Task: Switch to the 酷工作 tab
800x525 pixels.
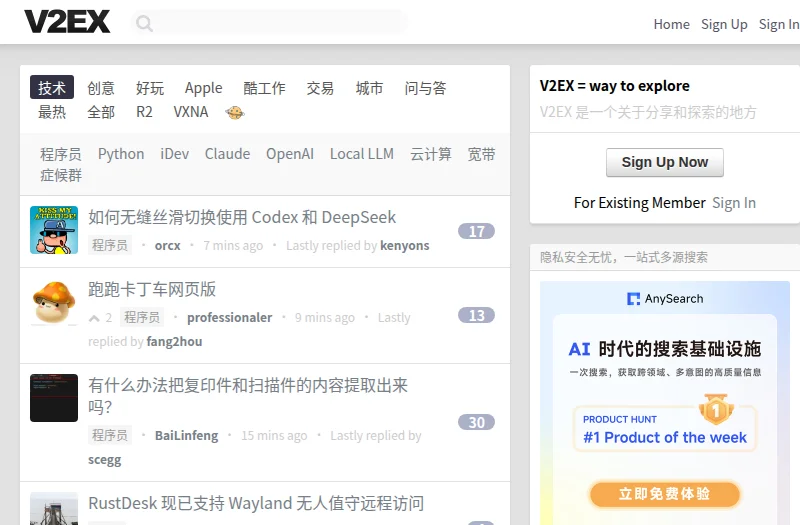Action: click(x=264, y=88)
